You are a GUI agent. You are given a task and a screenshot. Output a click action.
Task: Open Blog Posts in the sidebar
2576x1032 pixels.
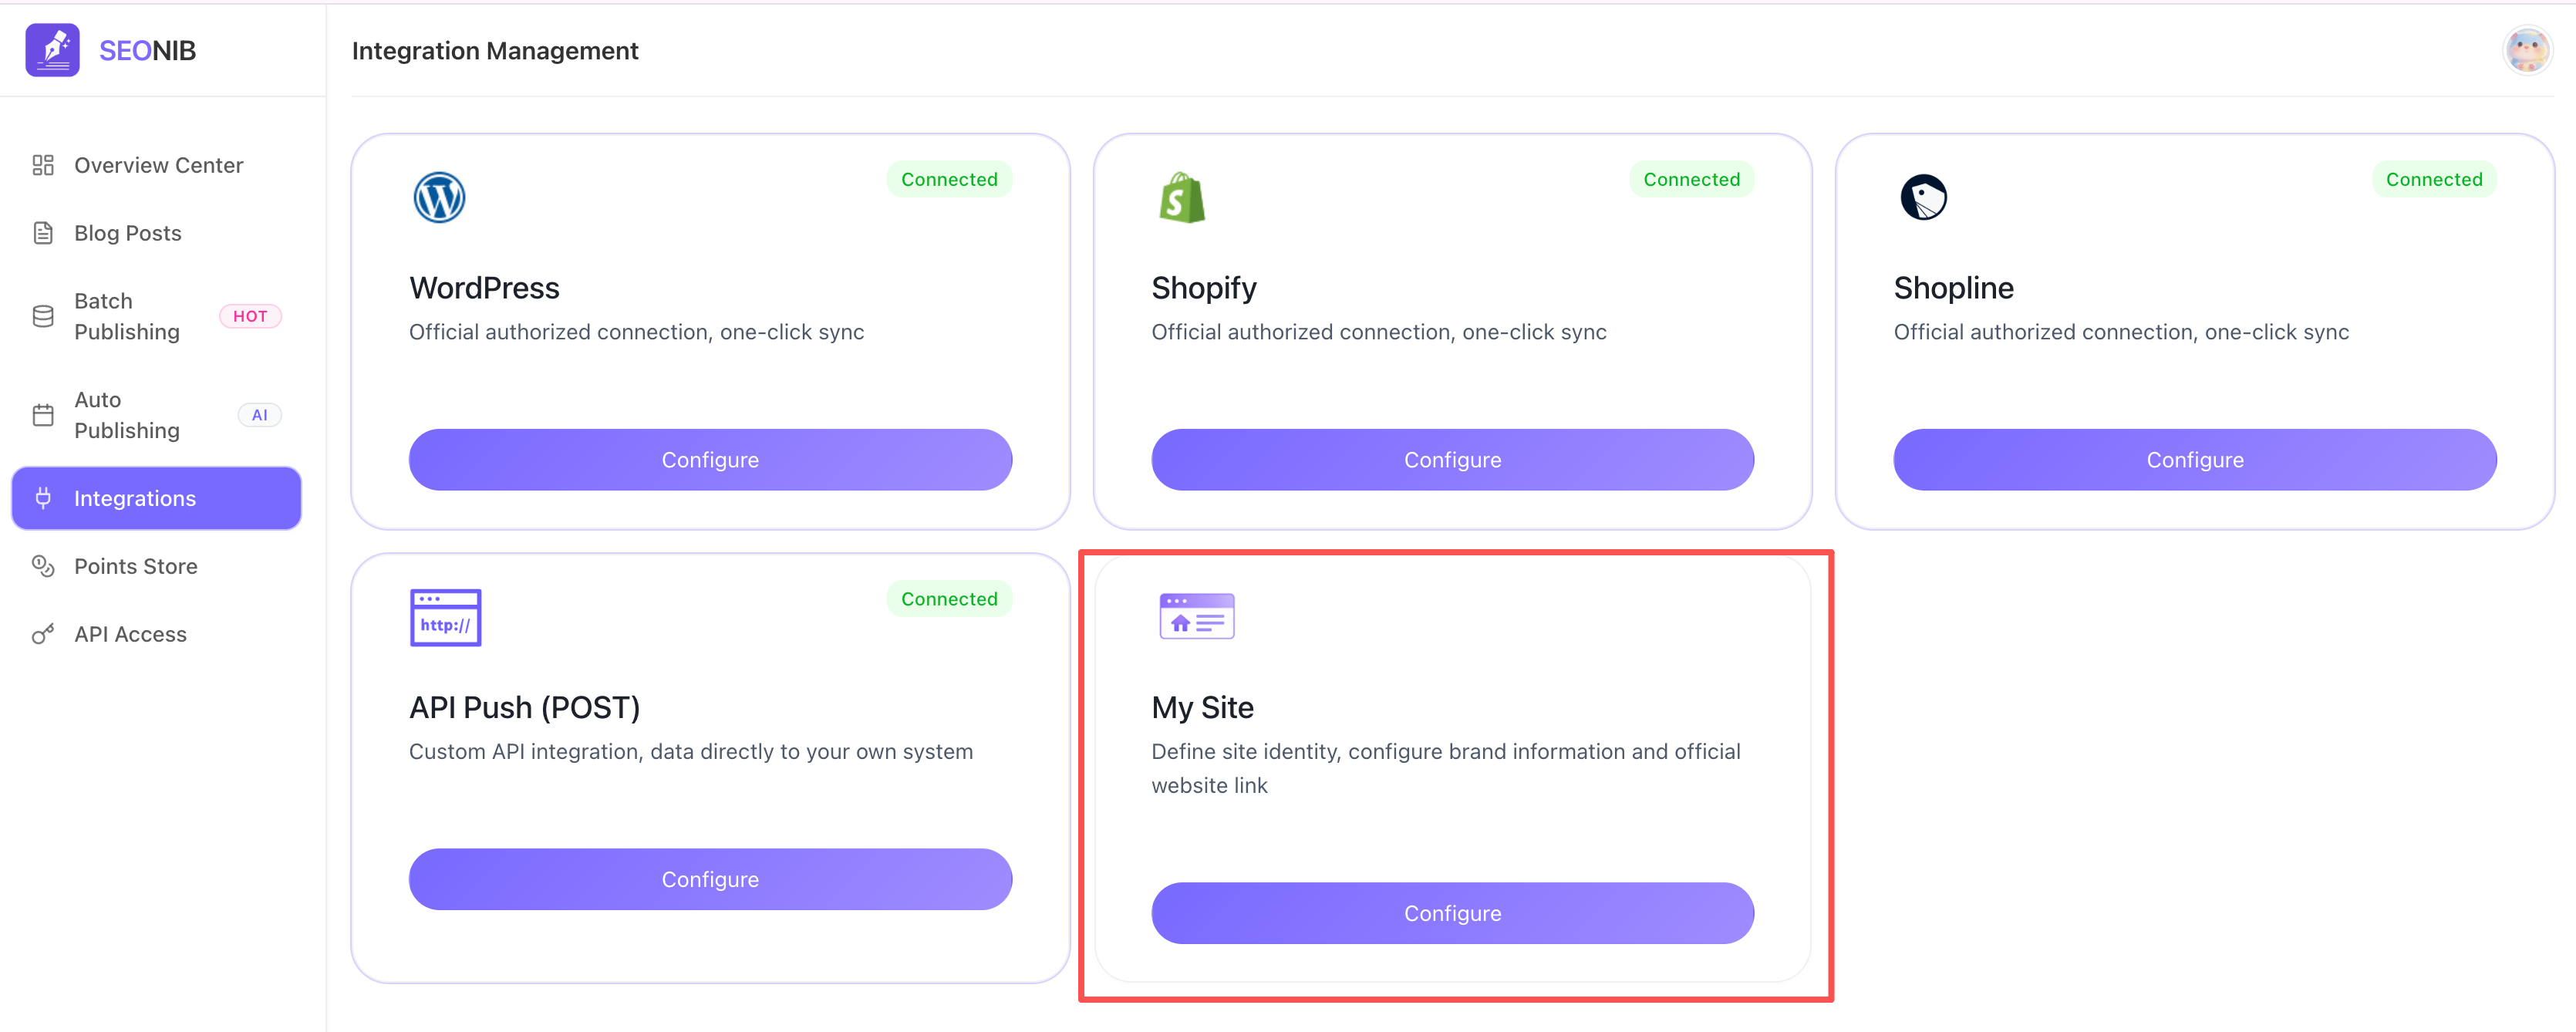click(127, 233)
